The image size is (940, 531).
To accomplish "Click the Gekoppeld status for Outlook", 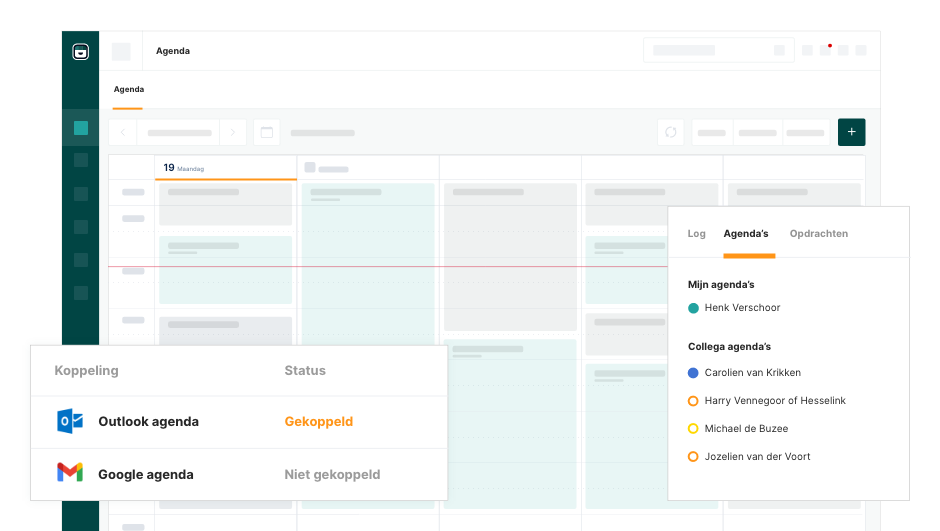I will (x=318, y=422).
